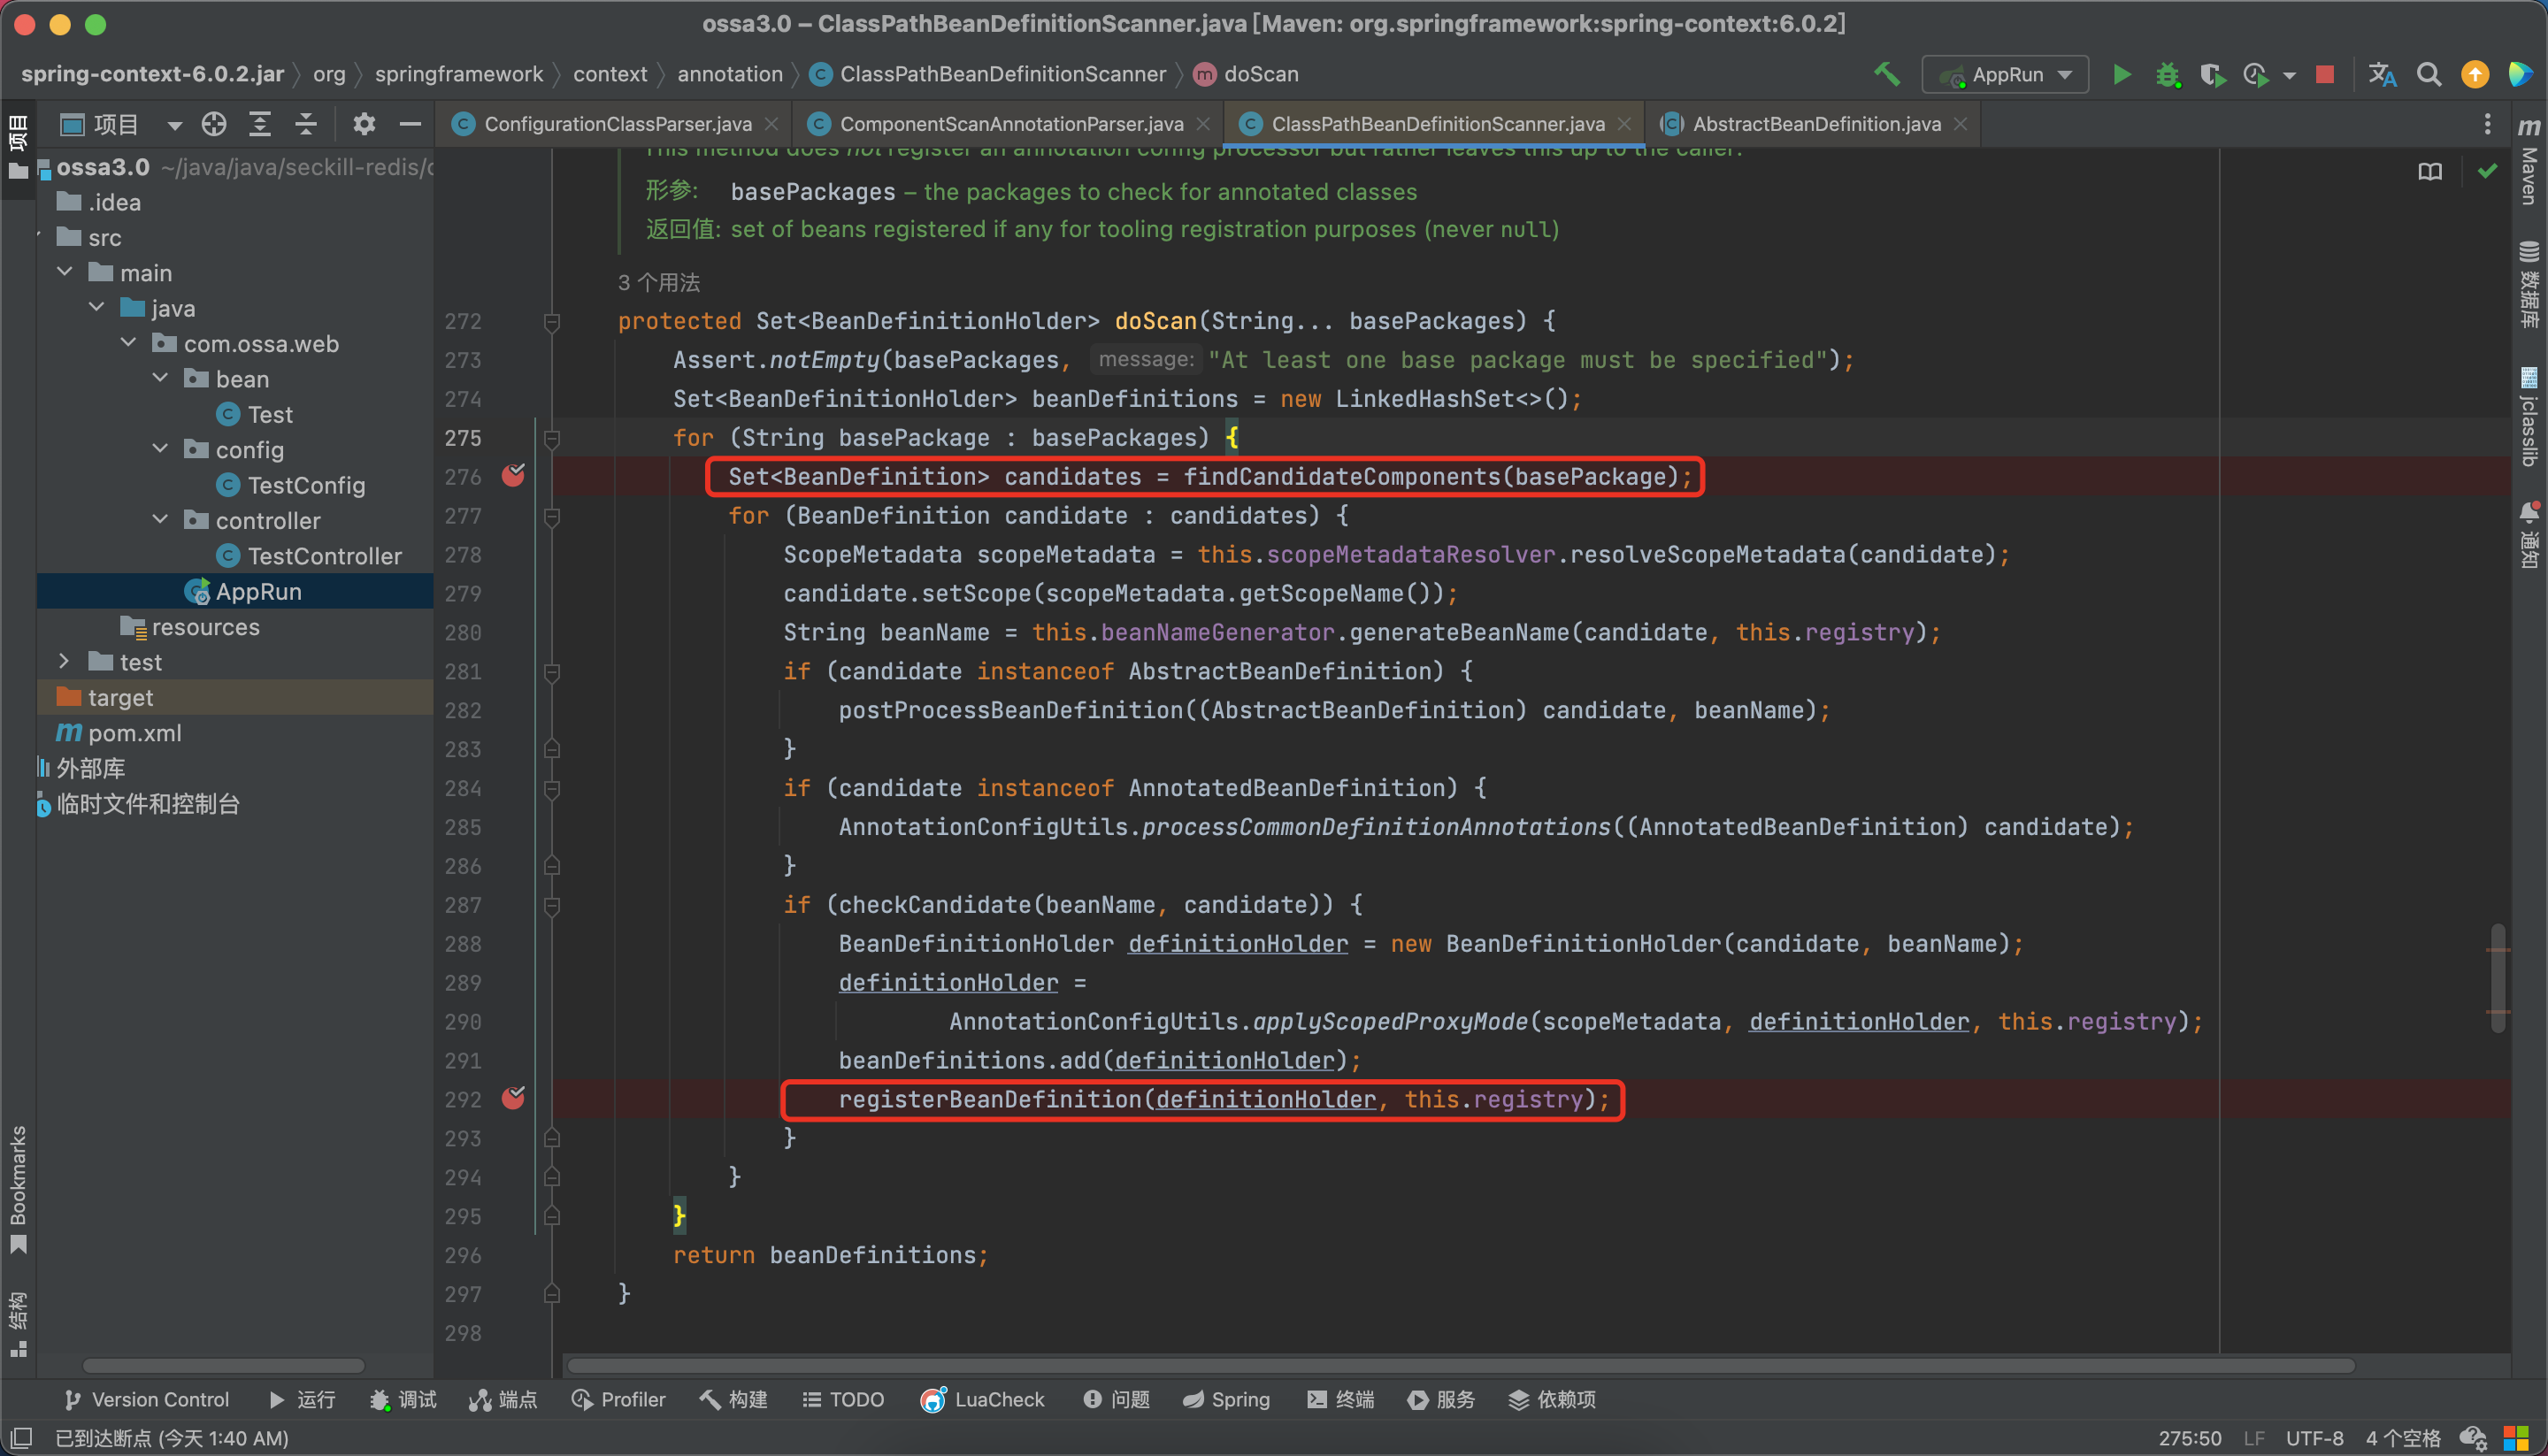Select opened file target icon in project panel

pyautogui.click(x=214, y=124)
